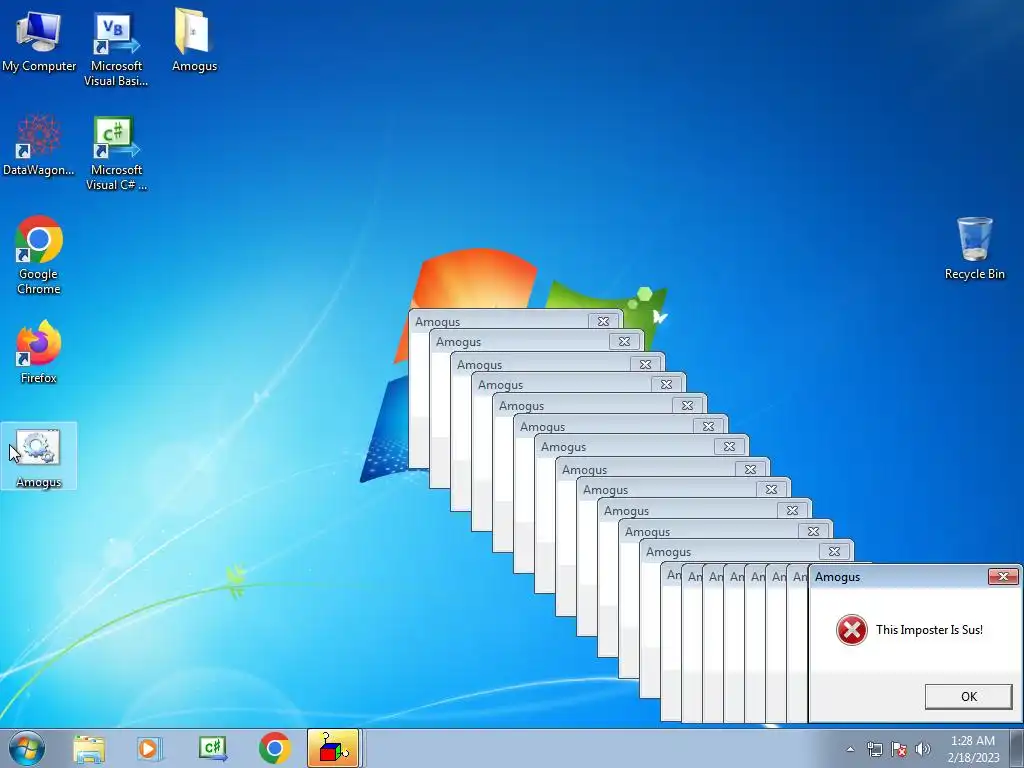Close the fifth cascaded Amogus window

tap(687, 406)
